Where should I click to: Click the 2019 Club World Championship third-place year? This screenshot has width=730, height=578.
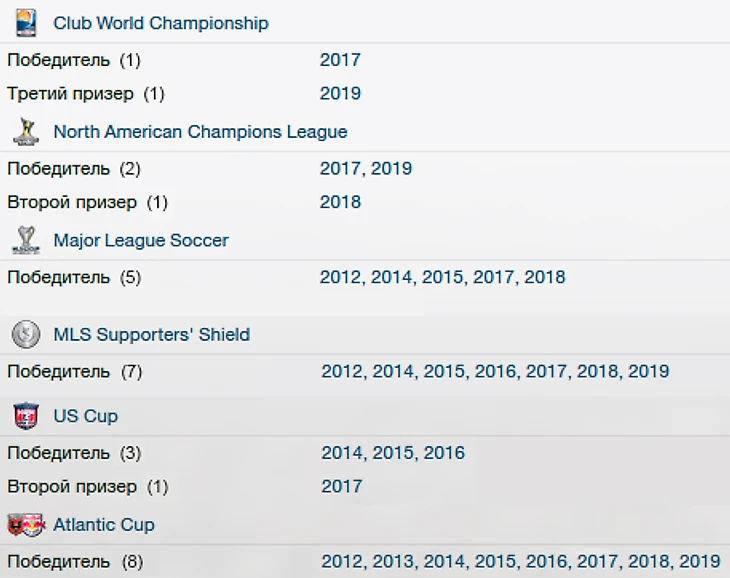pos(340,94)
